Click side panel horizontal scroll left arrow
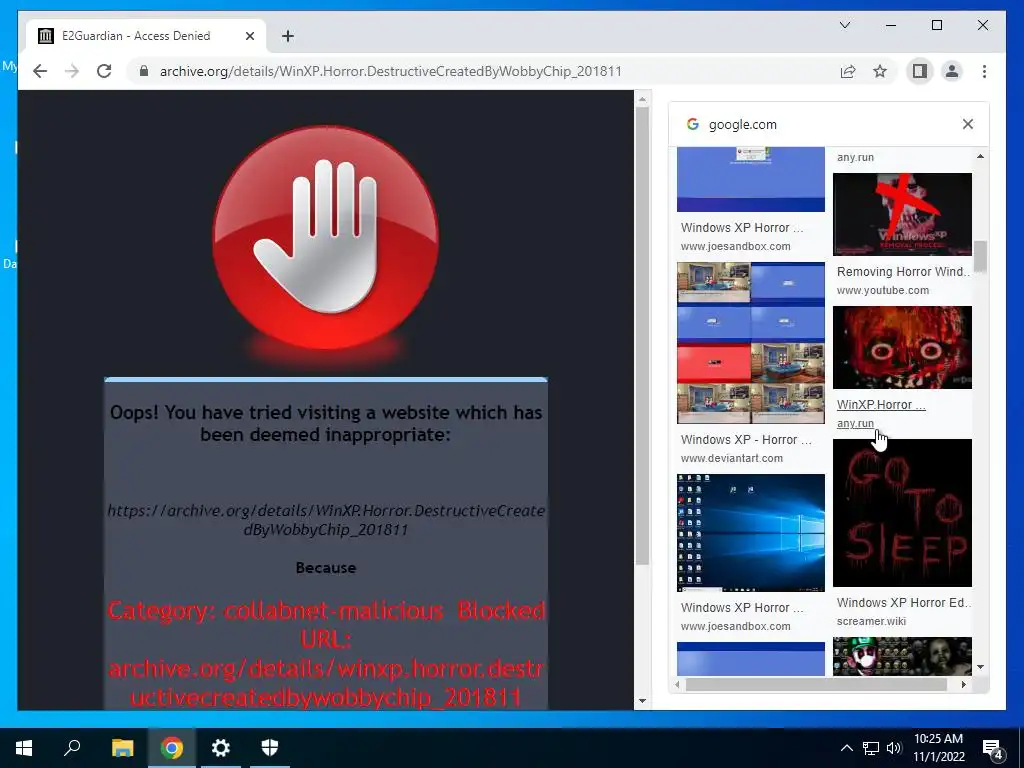Viewport: 1024px width, 768px height. click(x=677, y=684)
